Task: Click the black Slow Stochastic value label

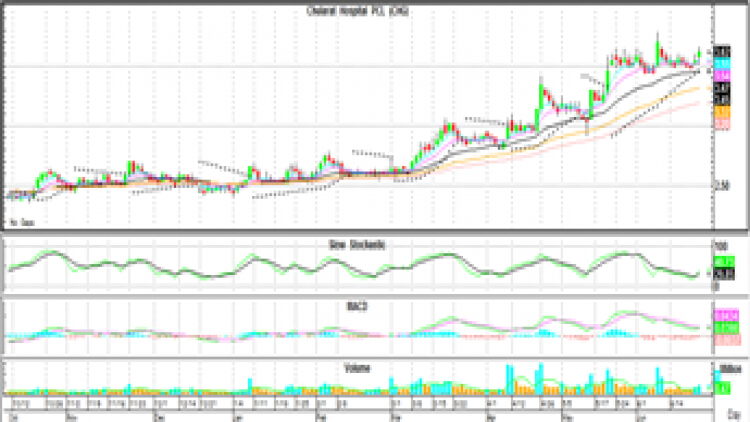Action: coord(724,274)
